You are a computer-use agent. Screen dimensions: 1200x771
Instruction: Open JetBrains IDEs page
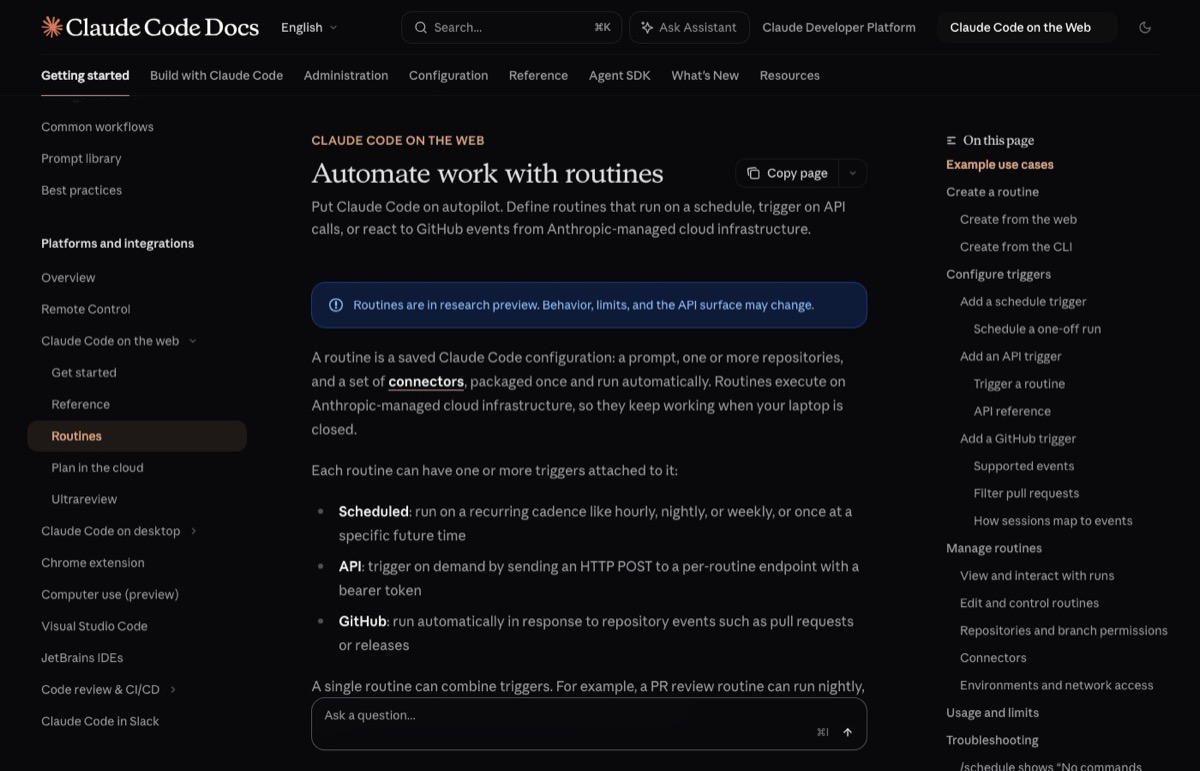coord(82,658)
